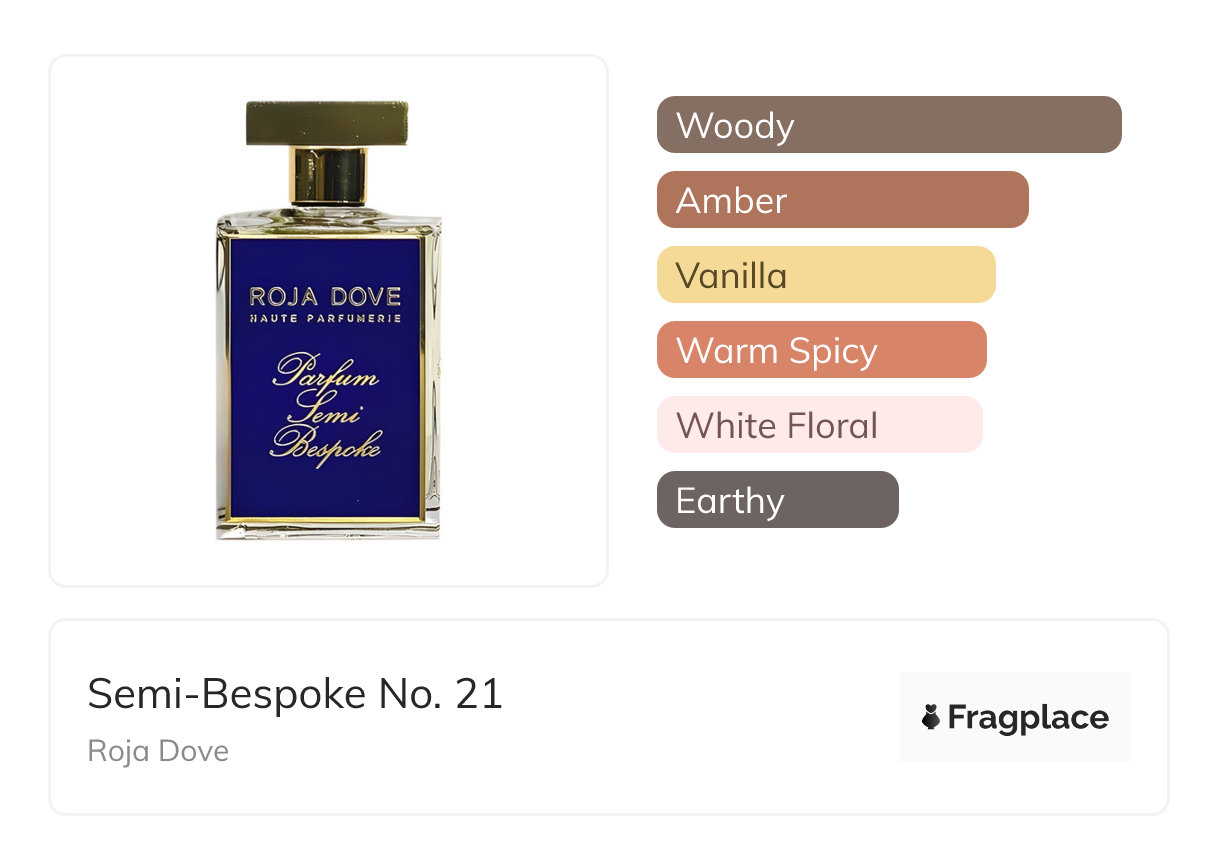
Task: Click the clear glass base under the label
Action: click(327, 530)
